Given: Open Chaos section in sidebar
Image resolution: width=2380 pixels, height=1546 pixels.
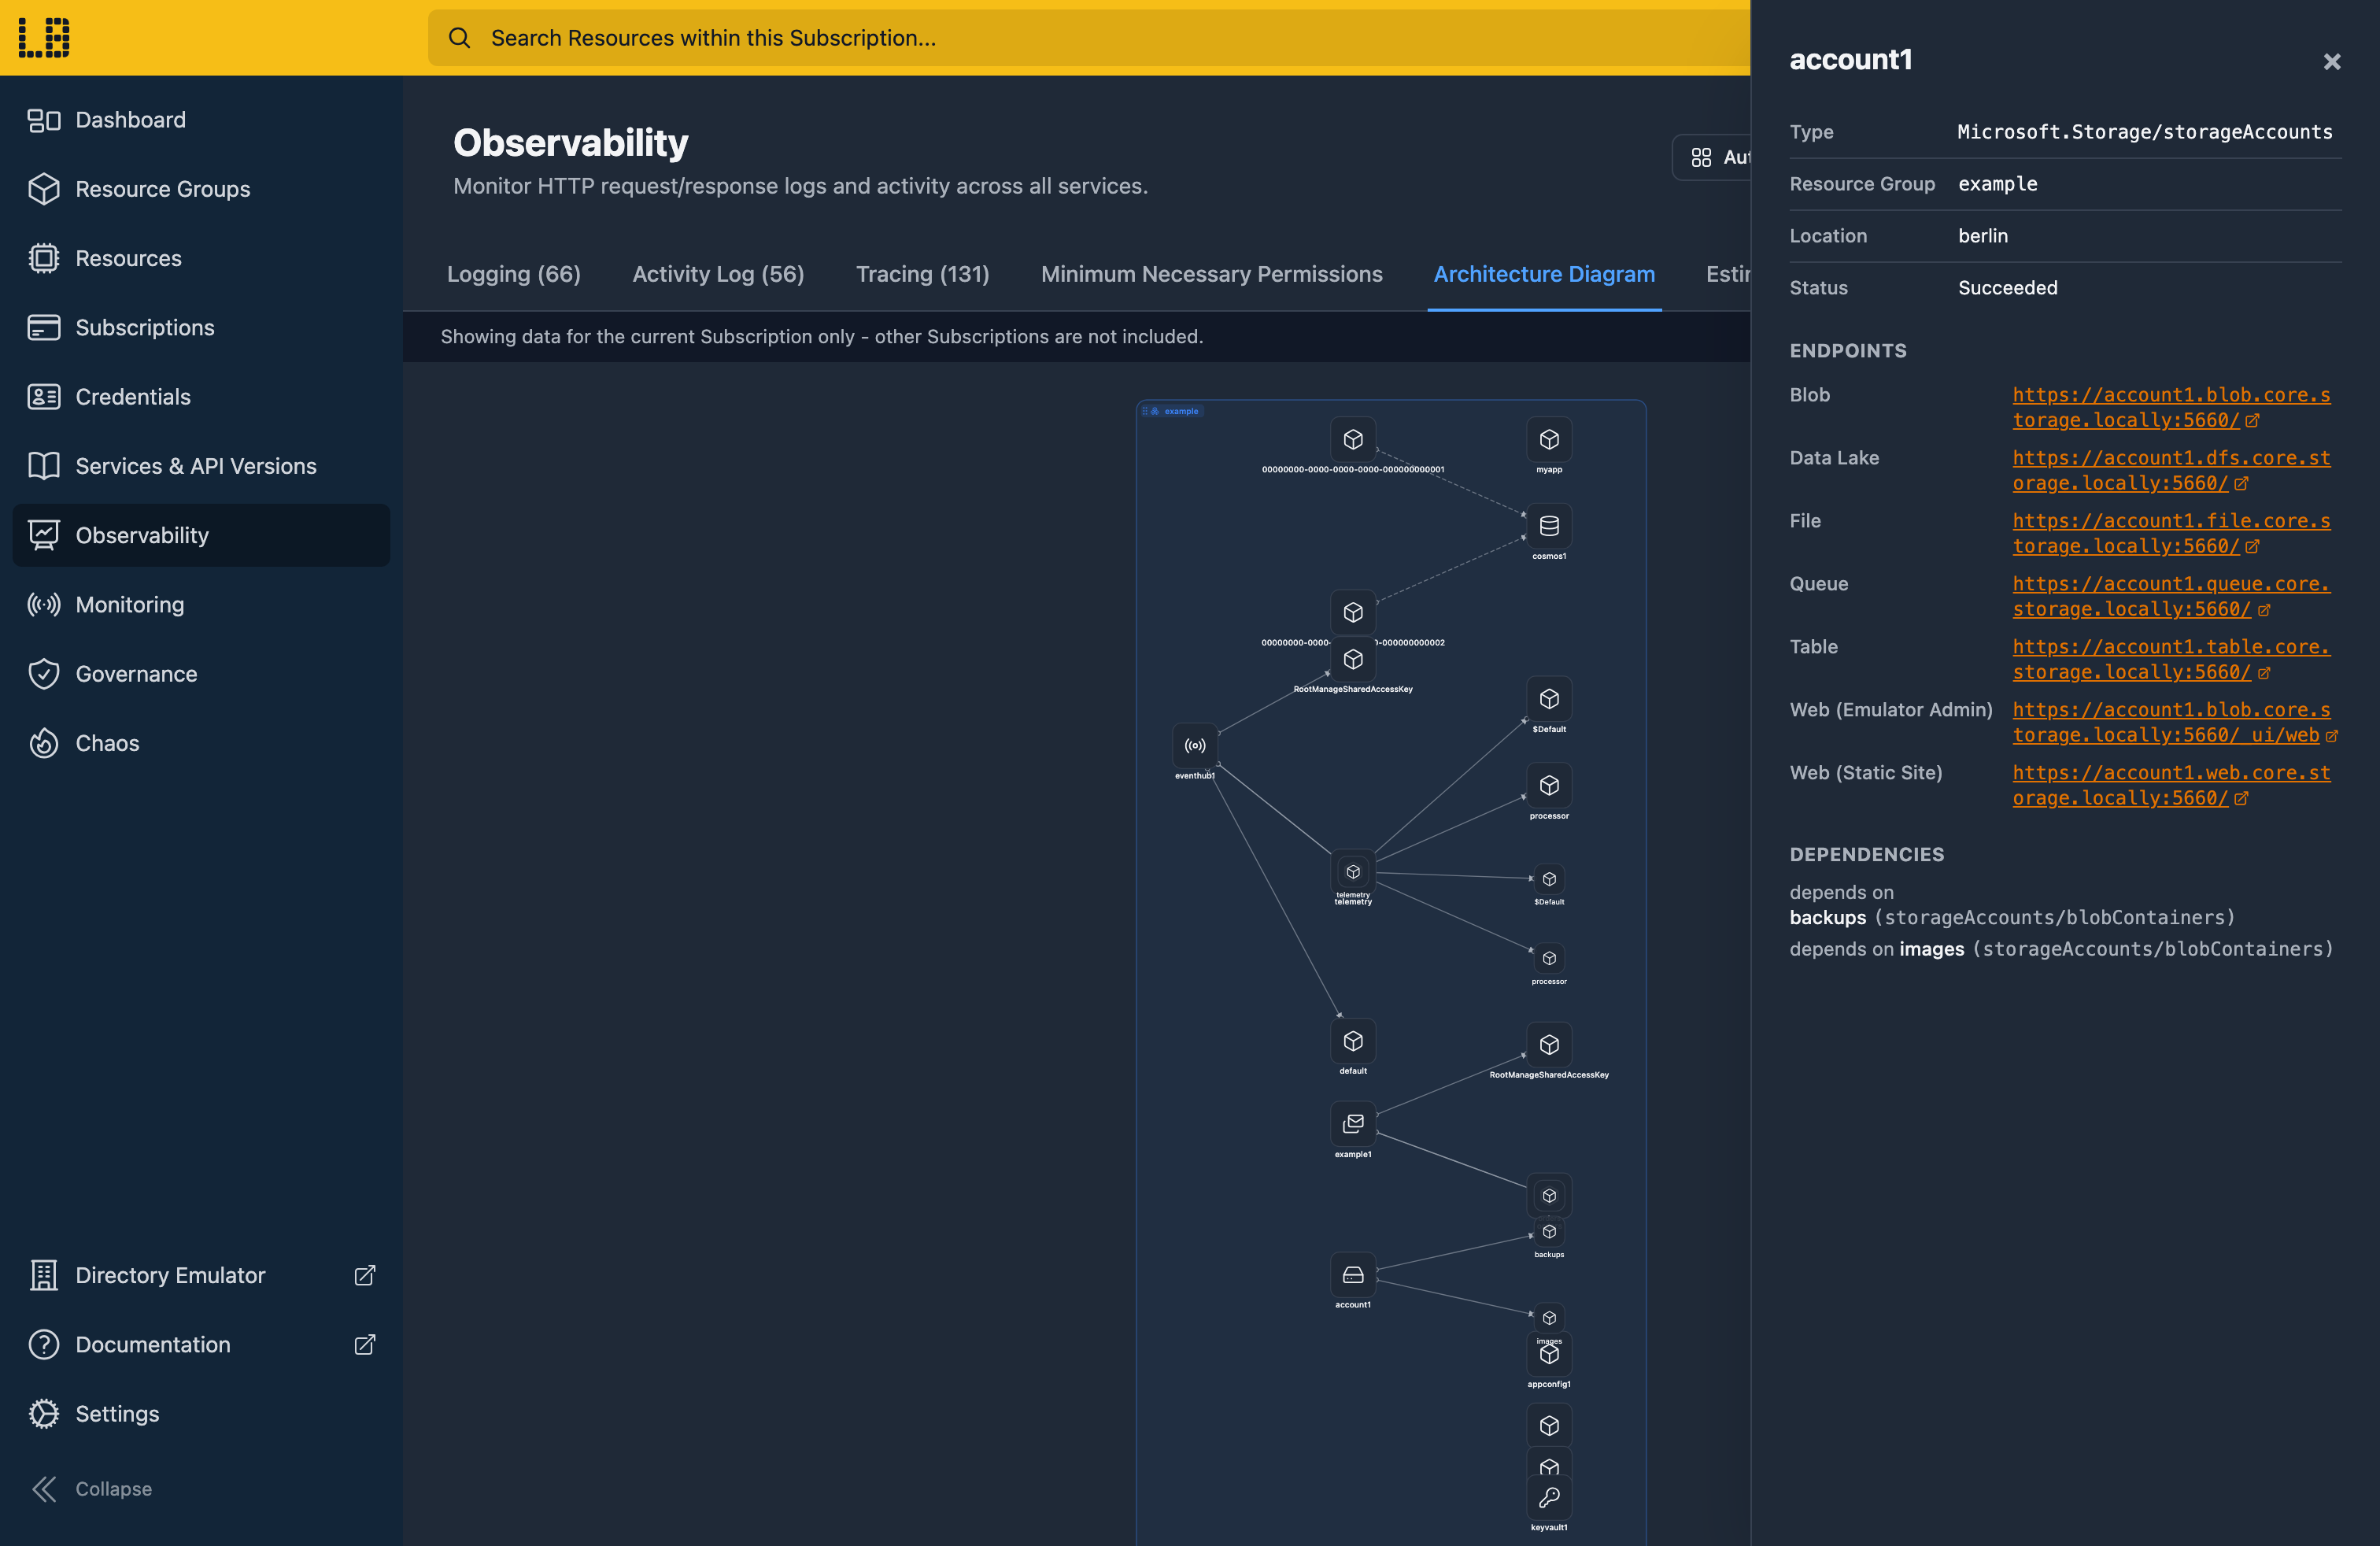Looking at the screenshot, I should click(x=202, y=743).
